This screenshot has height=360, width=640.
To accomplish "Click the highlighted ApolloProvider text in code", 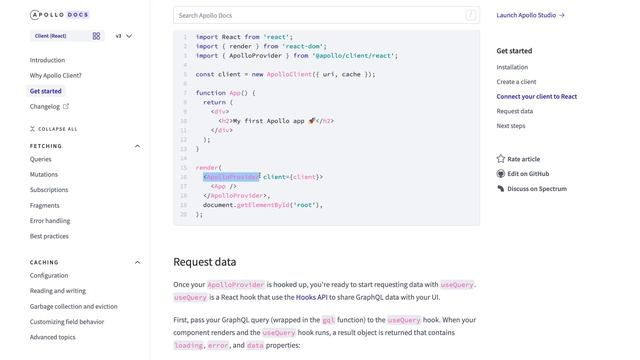I will 231,177.
